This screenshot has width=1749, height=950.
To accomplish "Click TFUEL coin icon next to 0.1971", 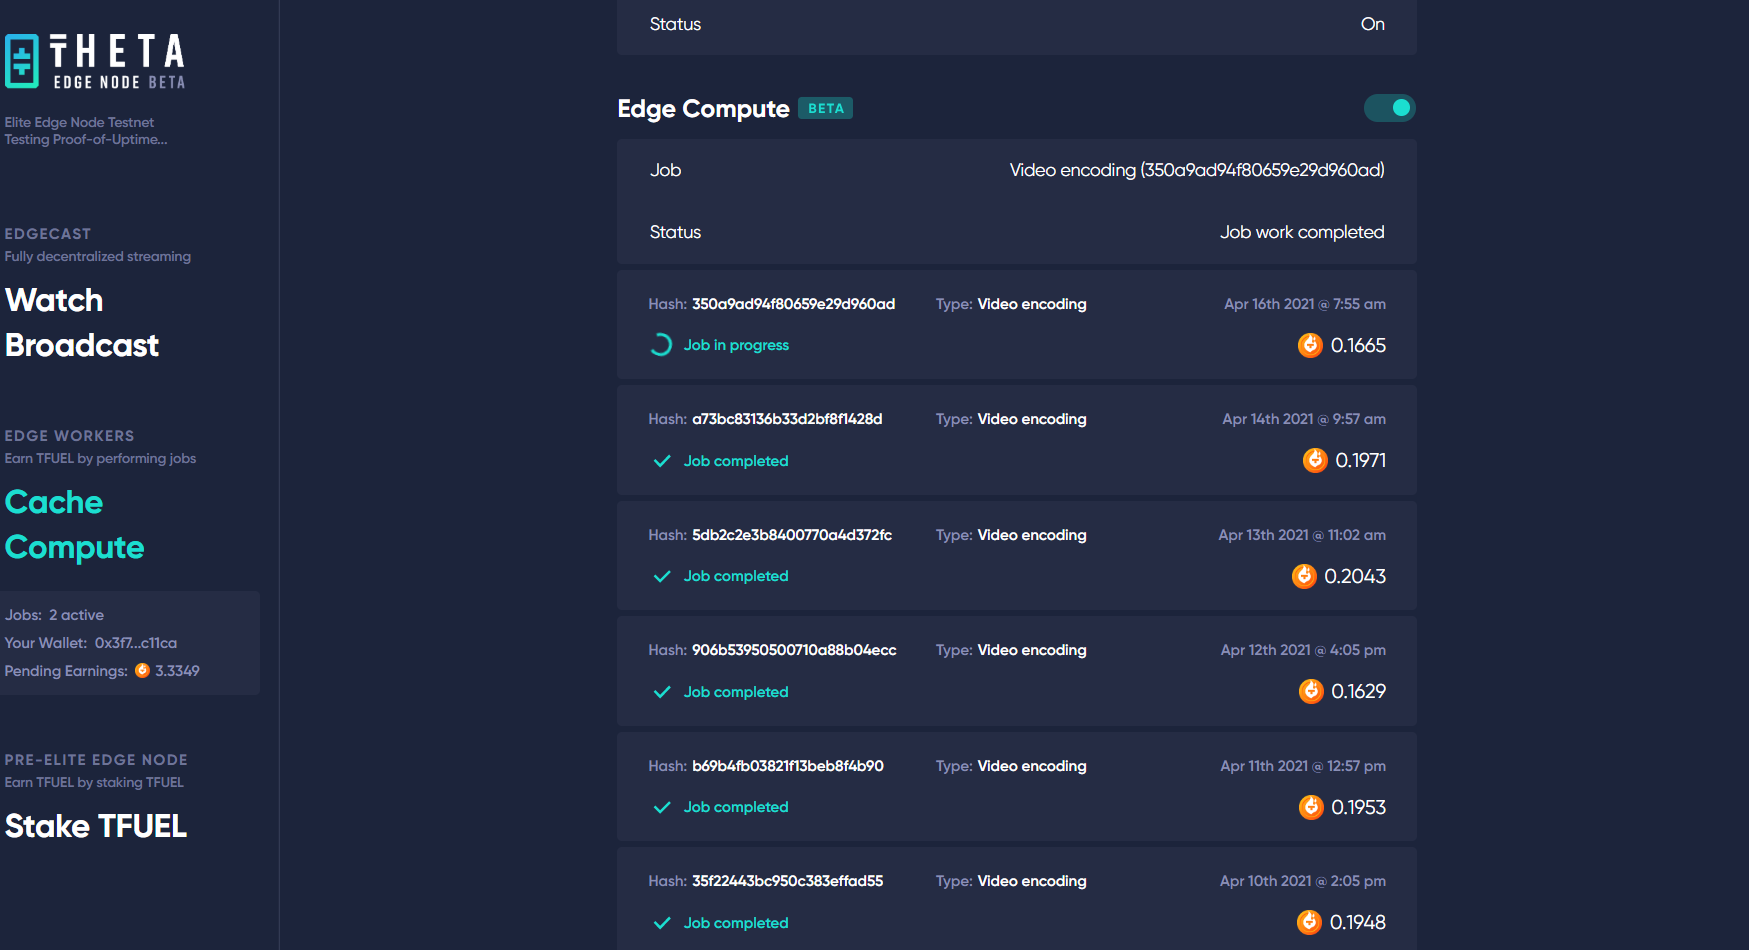I will click(1315, 460).
